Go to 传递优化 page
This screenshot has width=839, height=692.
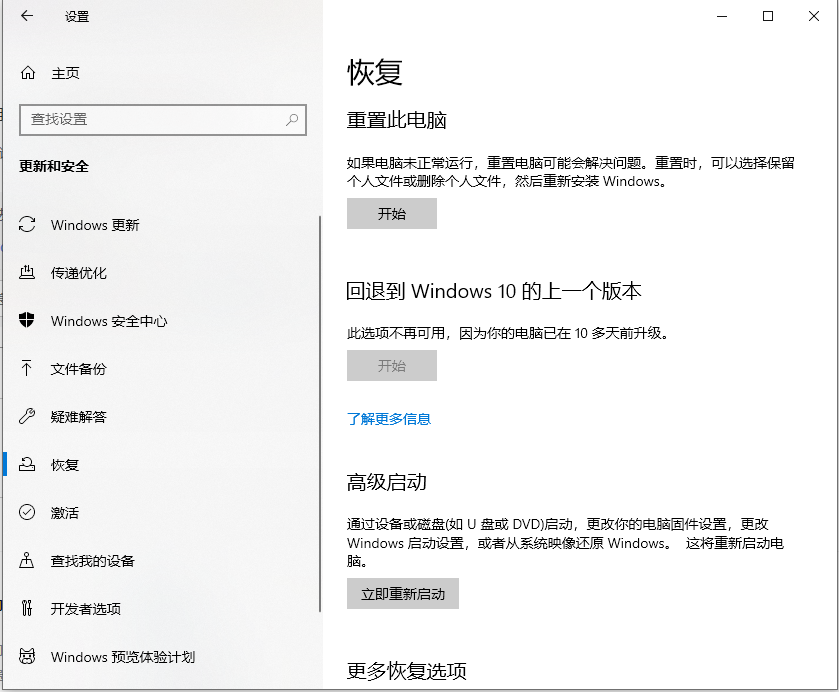point(79,273)
